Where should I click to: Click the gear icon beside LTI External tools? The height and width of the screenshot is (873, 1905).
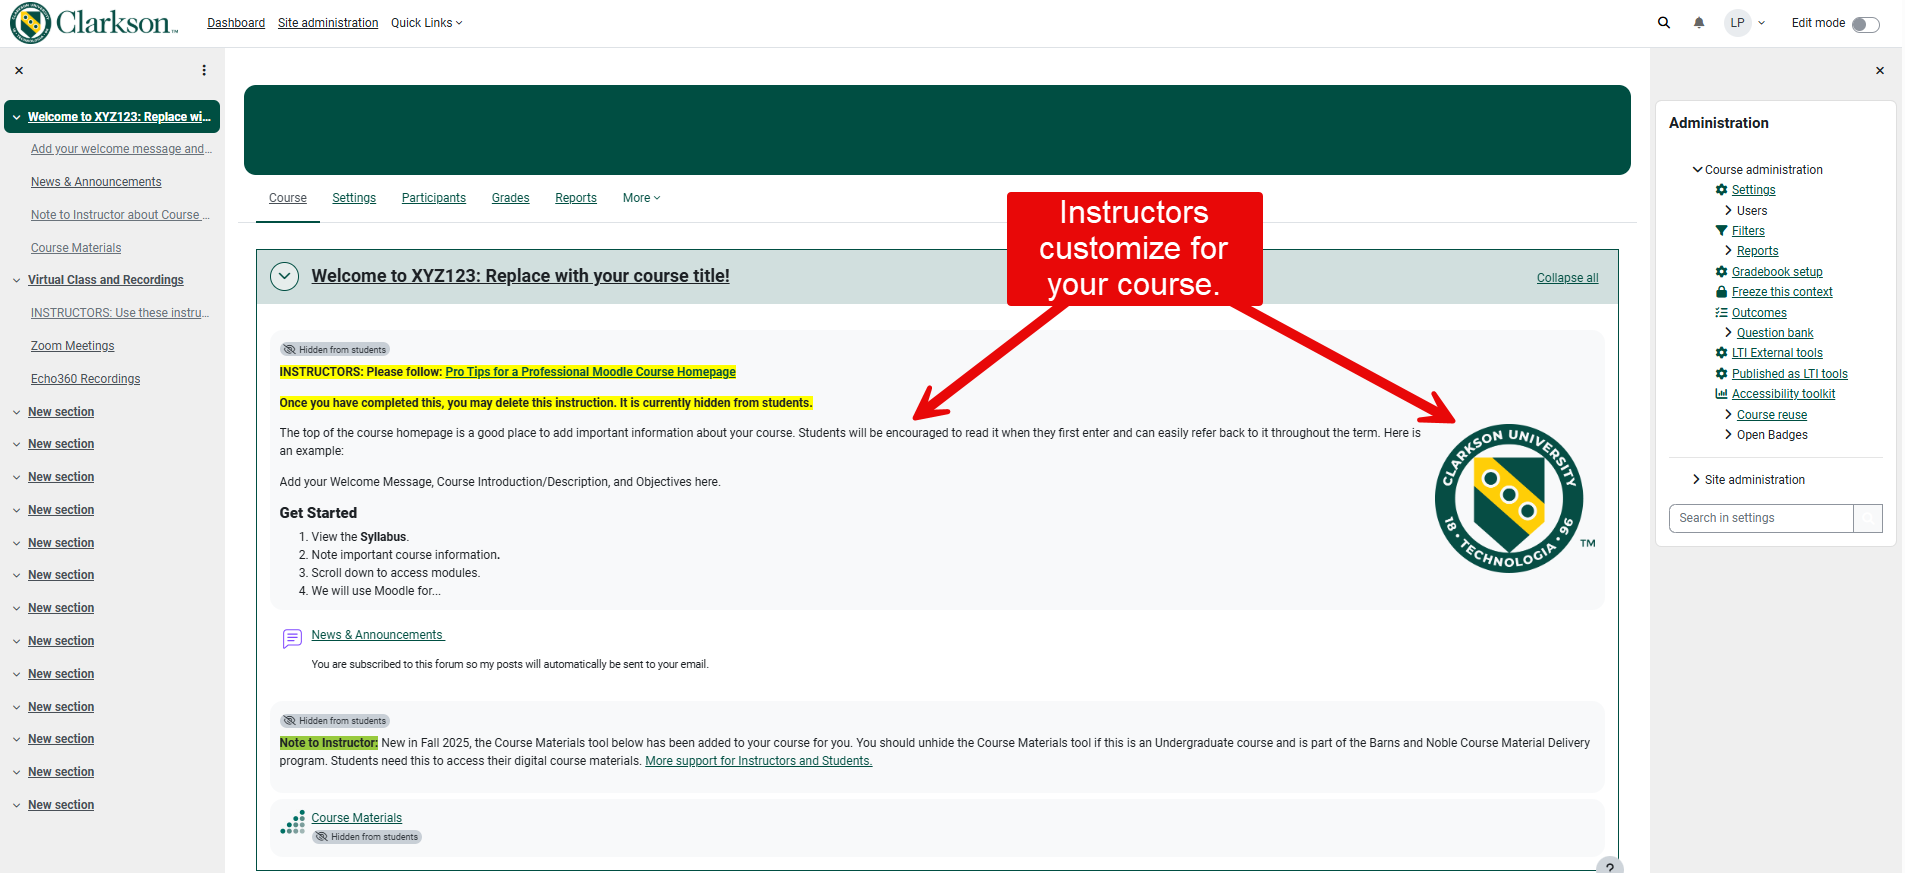click(x=1721, y=353)
